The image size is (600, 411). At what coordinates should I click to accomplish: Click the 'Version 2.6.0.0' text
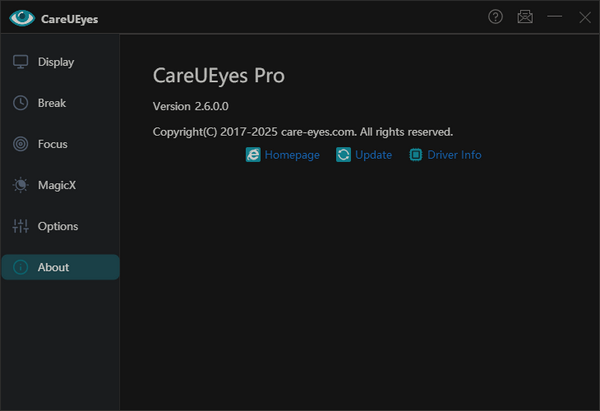pyautogui.click(x=191, y=106)
